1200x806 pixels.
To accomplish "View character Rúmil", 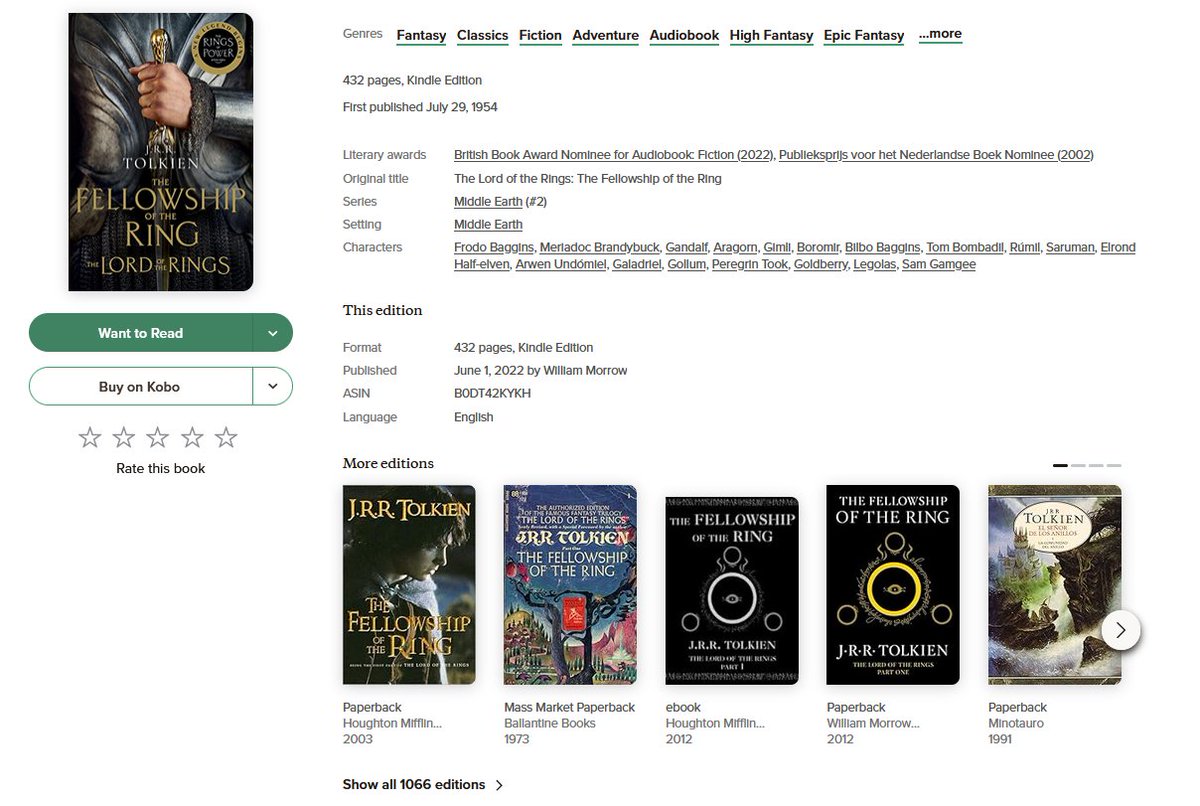I will (x=1024, y=248).
